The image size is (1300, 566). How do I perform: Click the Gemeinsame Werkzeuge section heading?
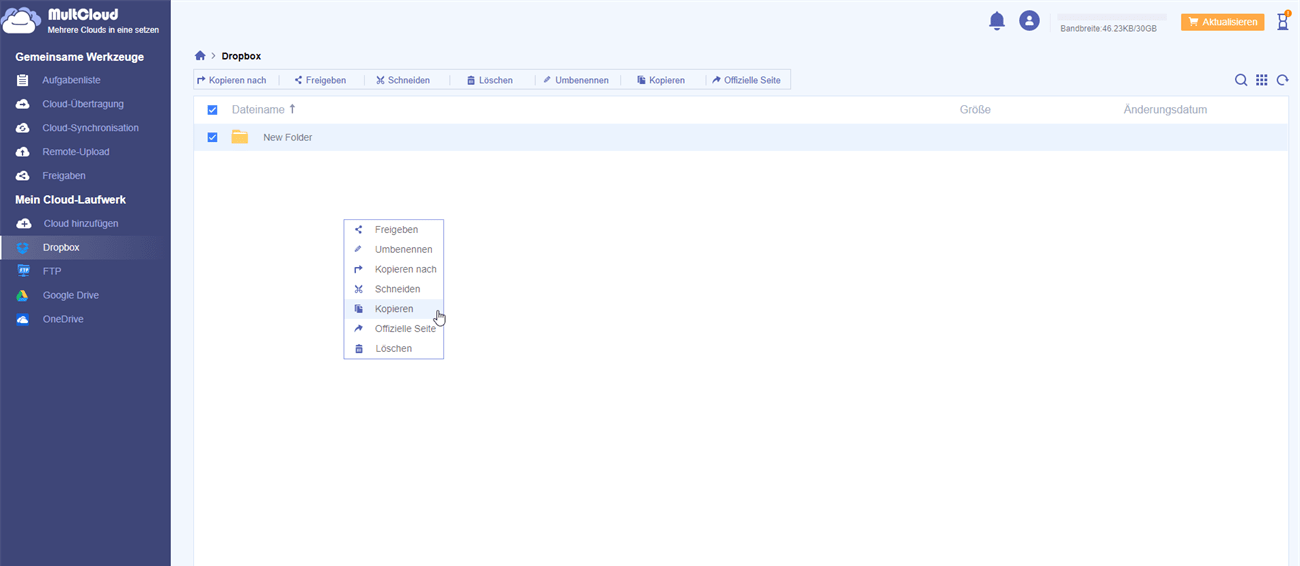click(x=78, y=57)
